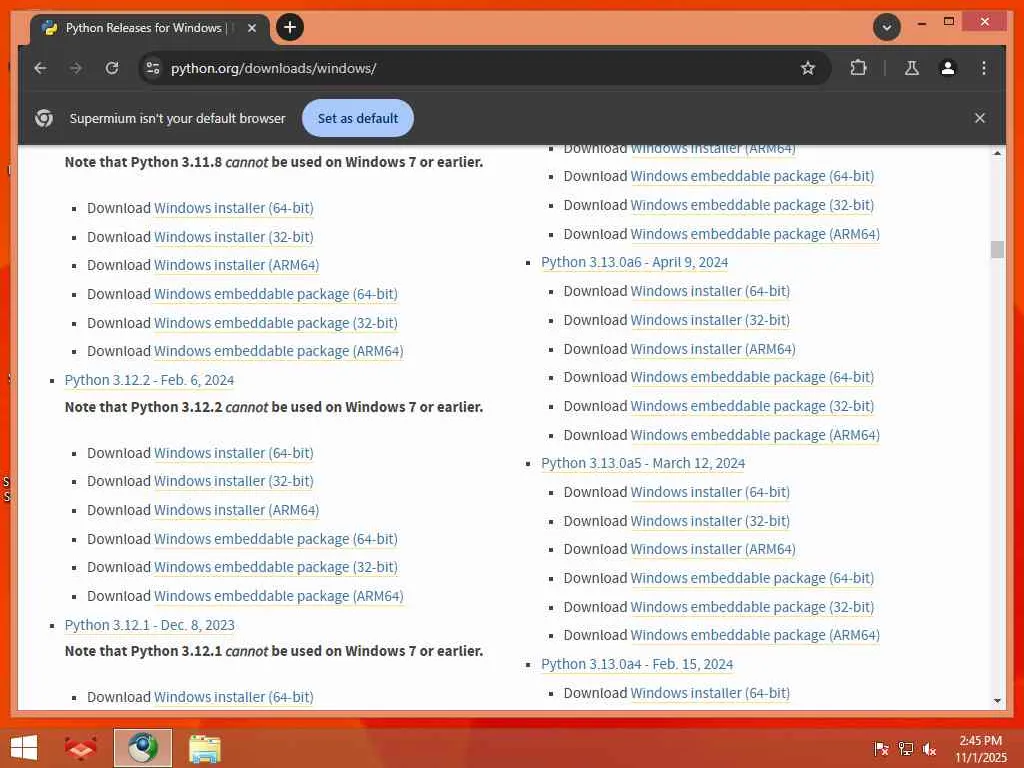
Task: Open the Chrome Labs flask icon
Action: (x=912, y=68)
